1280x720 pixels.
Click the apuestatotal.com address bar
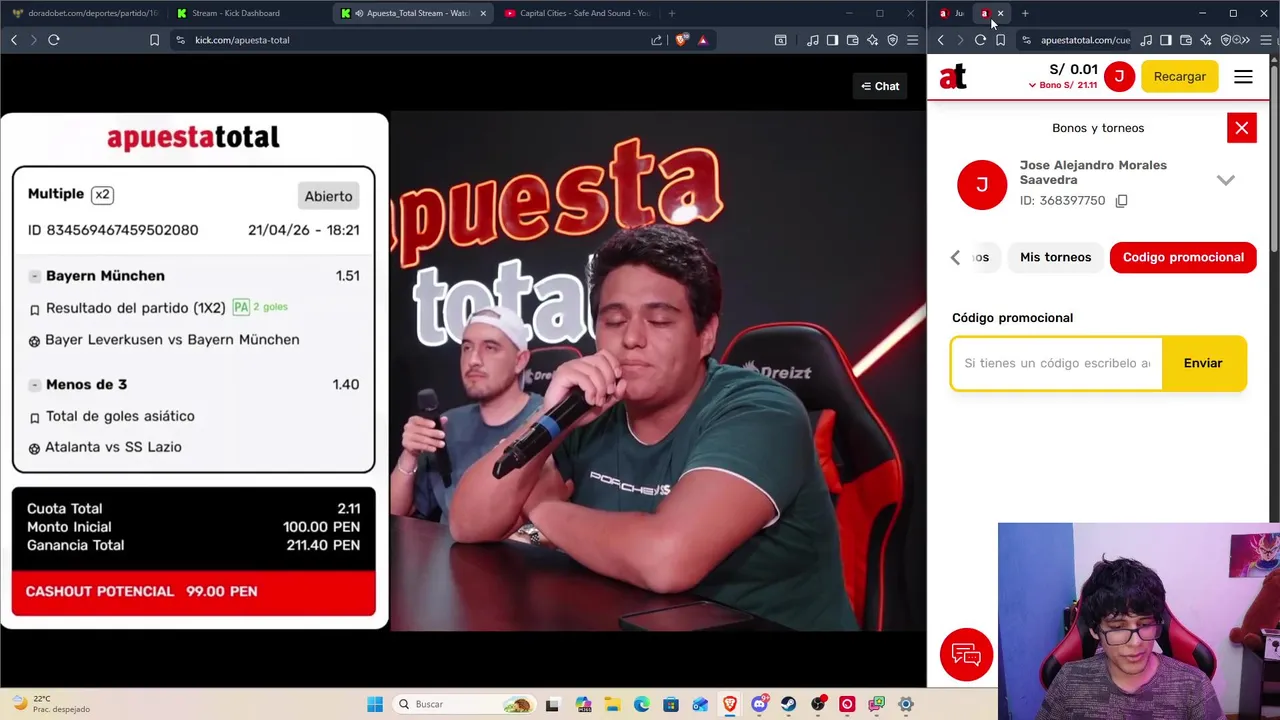click(1076, 40)
